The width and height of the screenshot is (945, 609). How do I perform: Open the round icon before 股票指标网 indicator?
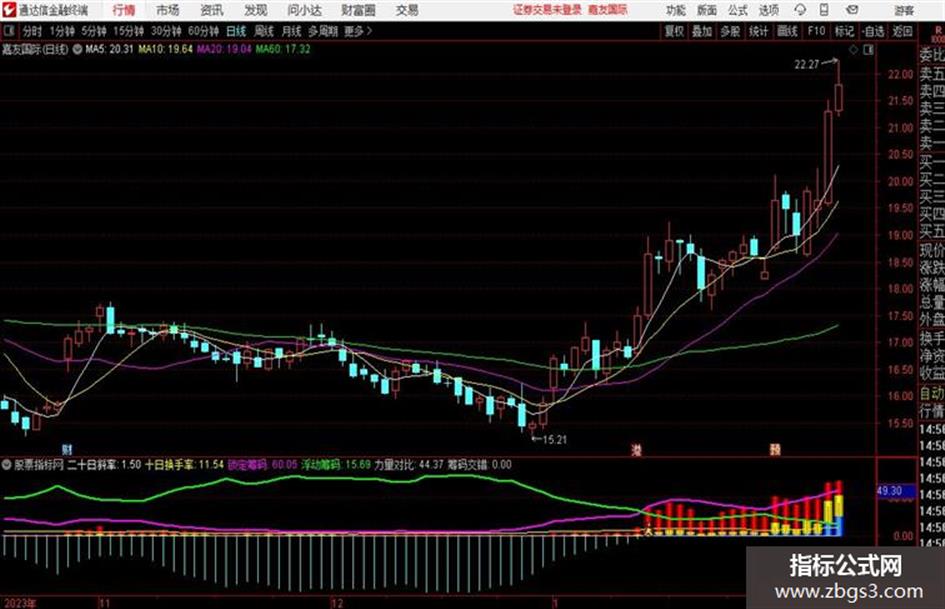tap(7, 465)
